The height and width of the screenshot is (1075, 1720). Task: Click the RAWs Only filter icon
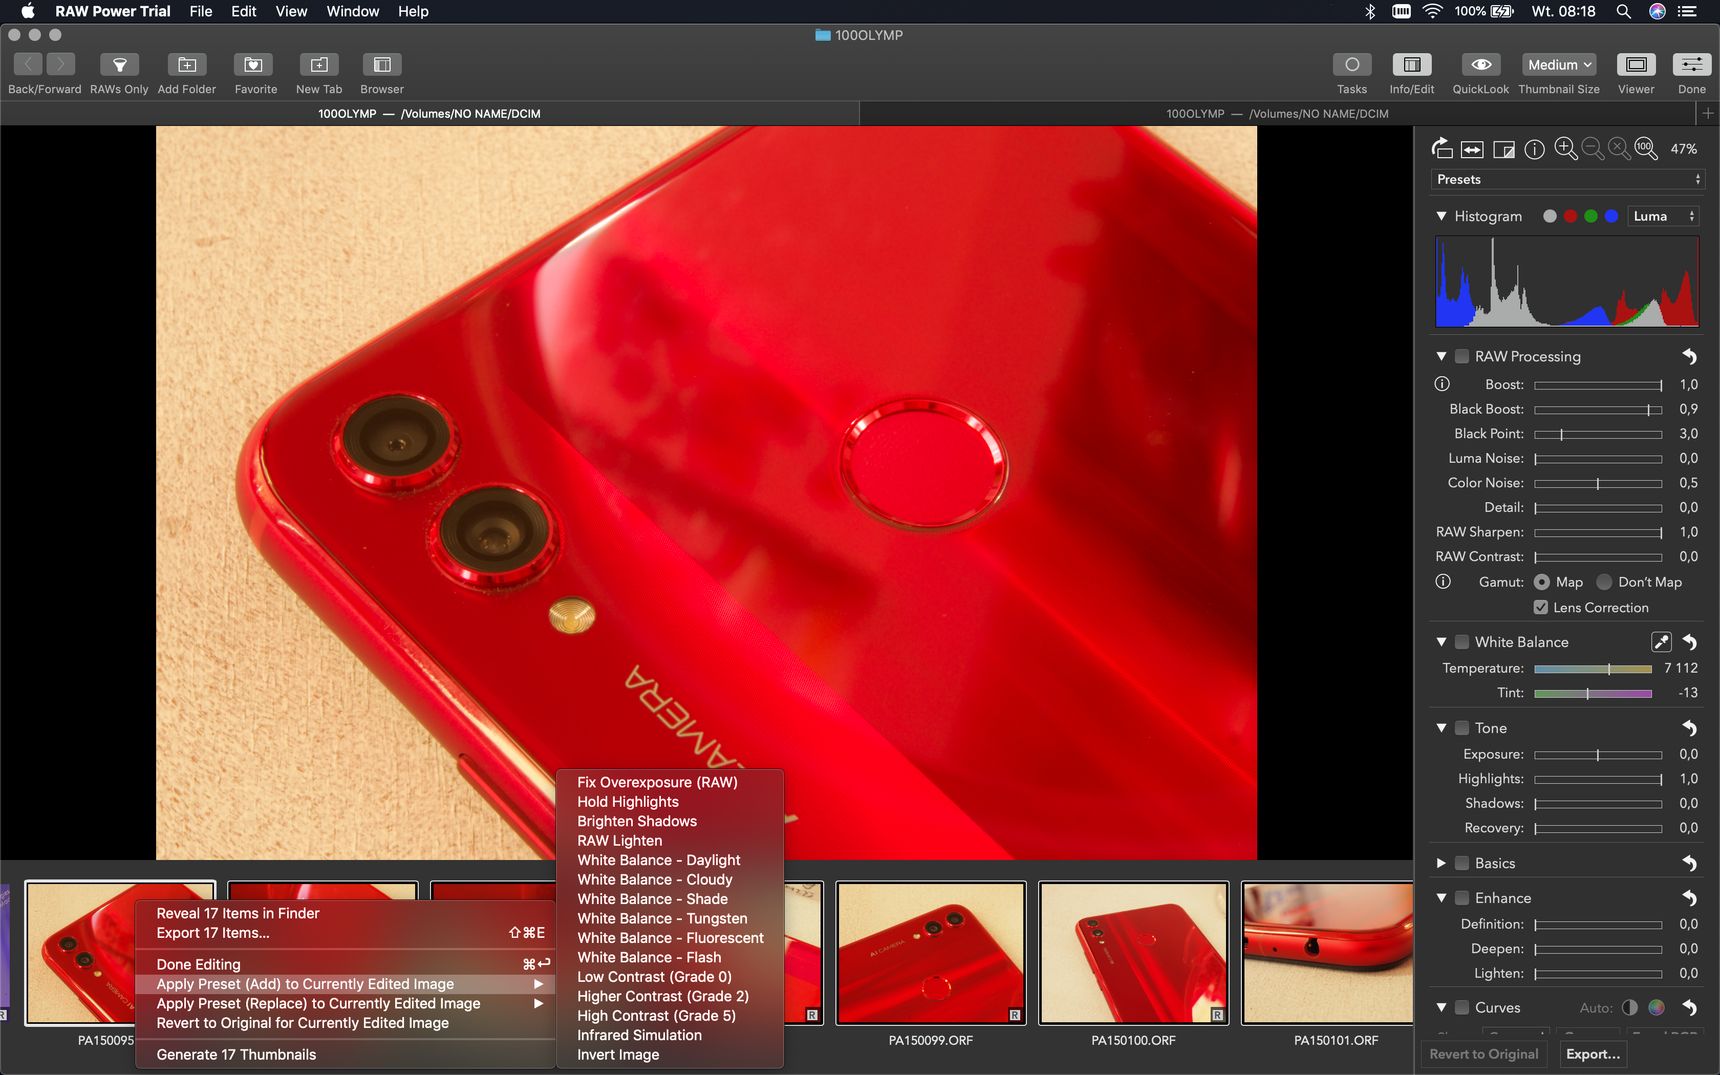(119, 65)
